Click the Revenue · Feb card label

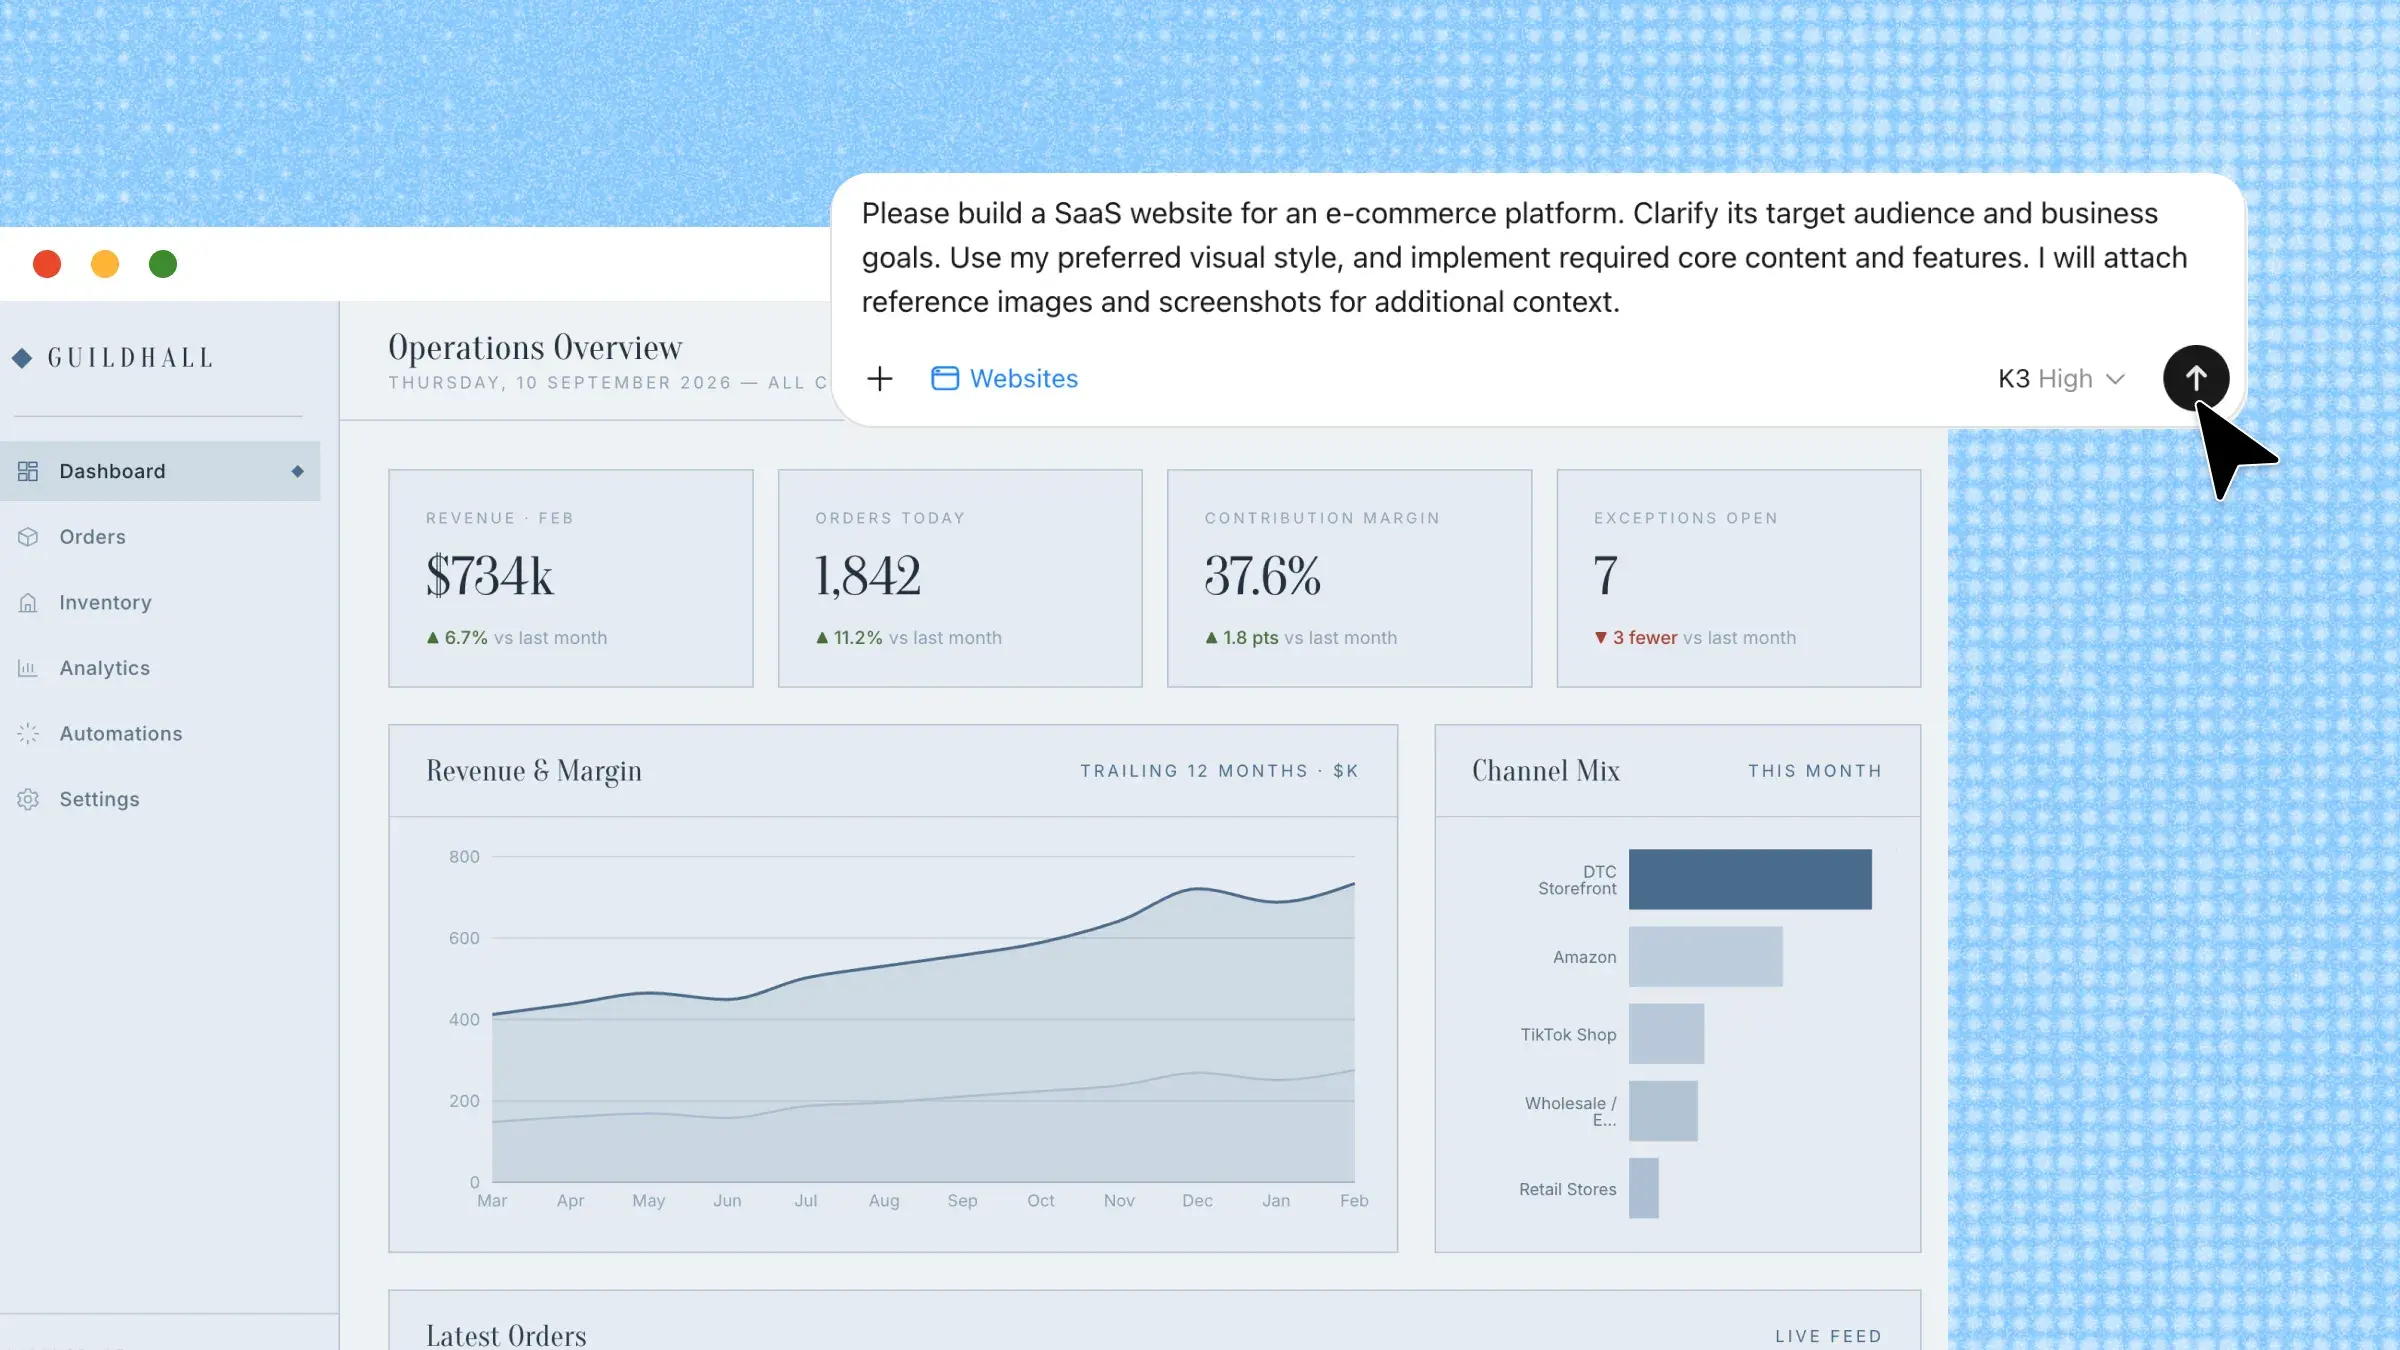500,518
